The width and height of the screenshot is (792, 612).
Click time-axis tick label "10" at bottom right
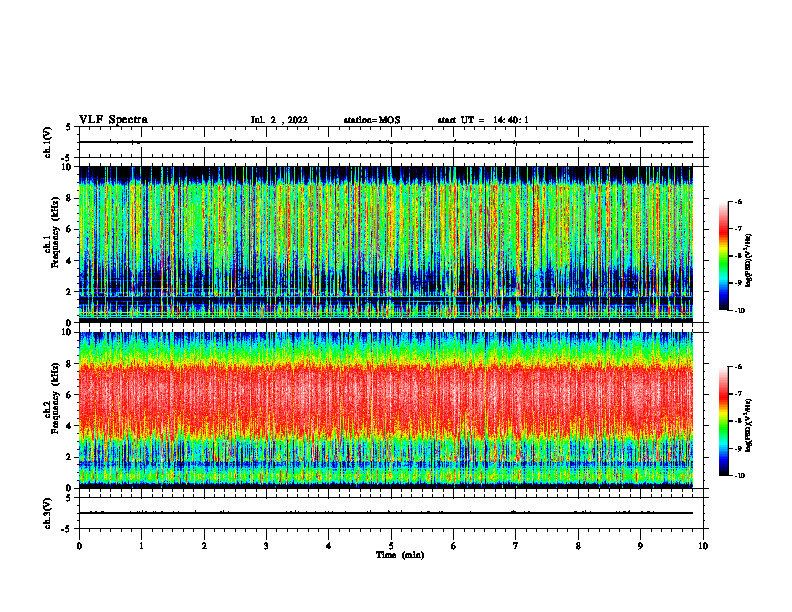click(703, 546)
